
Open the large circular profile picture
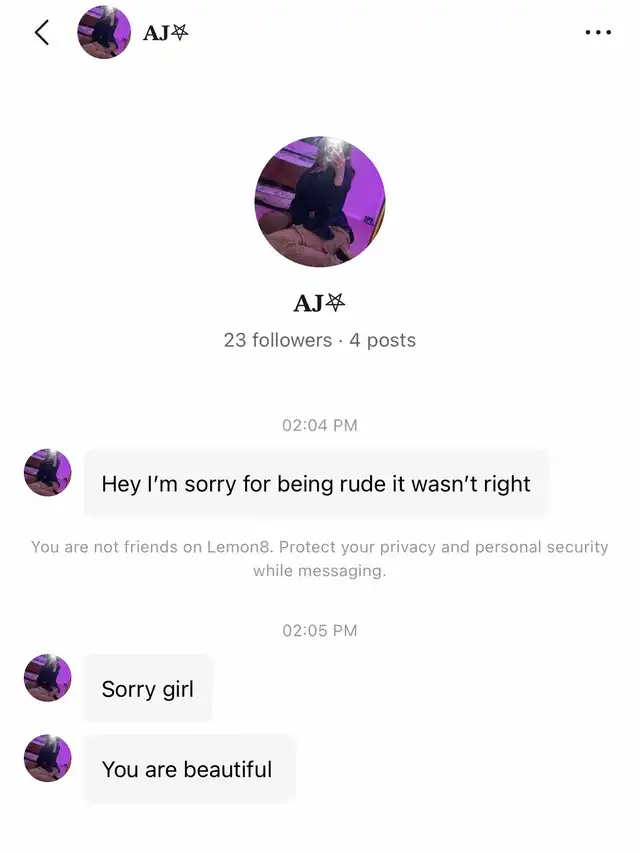coord(320,202)
